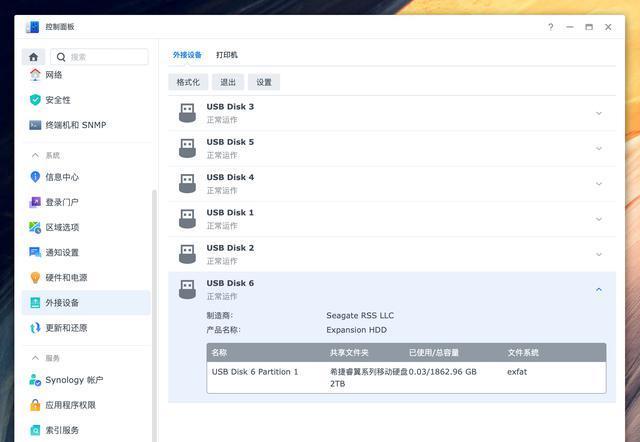Screen dimensions: 640x442
Task: Maximize the Control Panel window
Action: (589, 27)
